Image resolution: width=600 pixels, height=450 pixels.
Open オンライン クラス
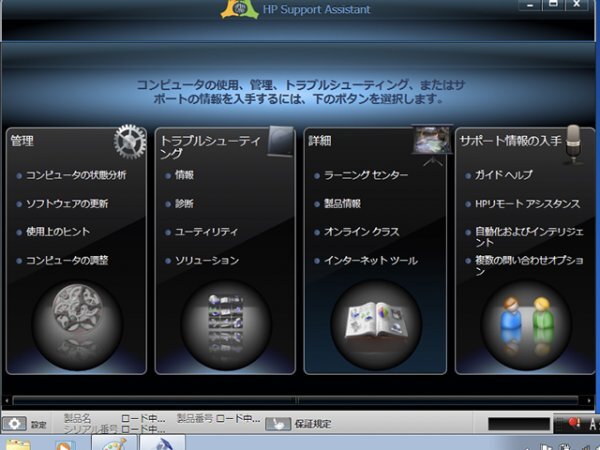pos(362,232)
